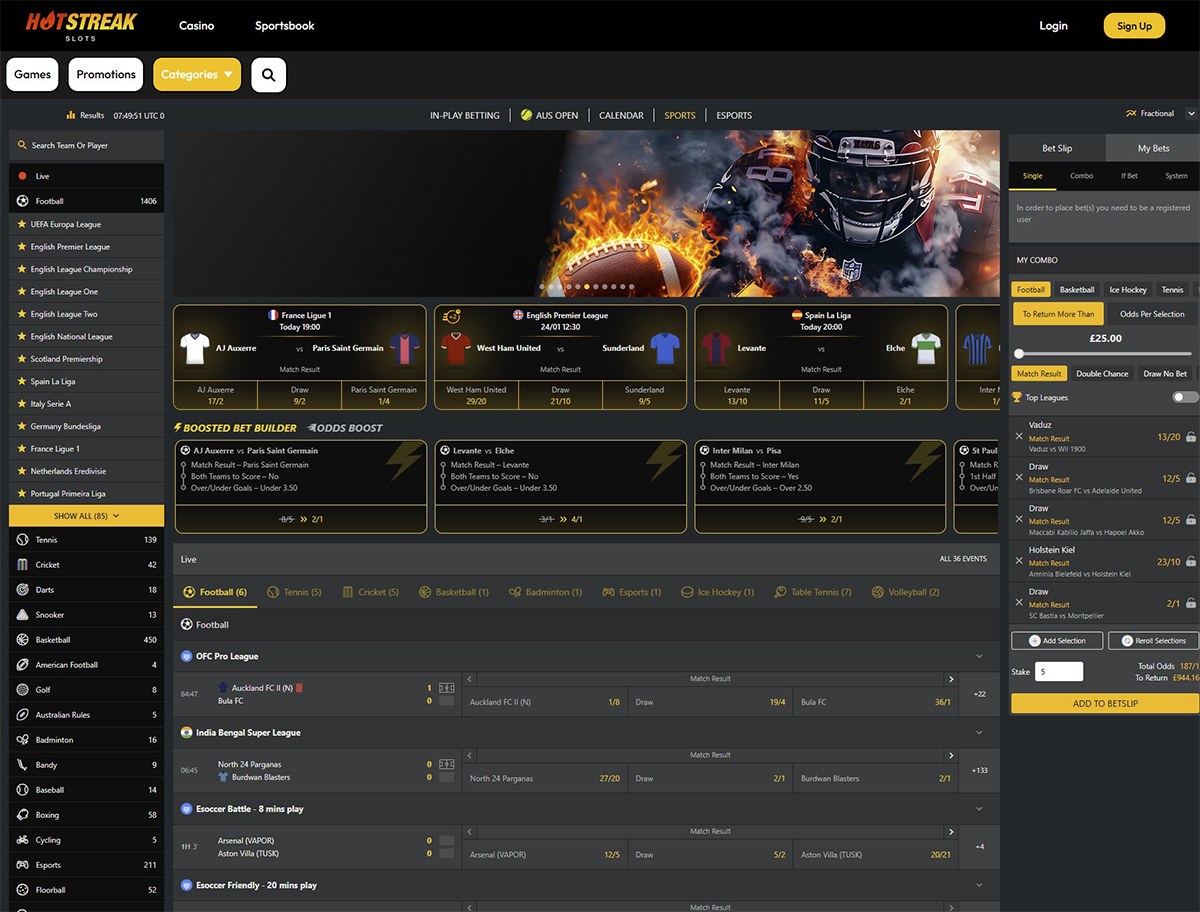Remove the Vaduz selection with X
1200x912 pixels.
tap(1019, 436)
